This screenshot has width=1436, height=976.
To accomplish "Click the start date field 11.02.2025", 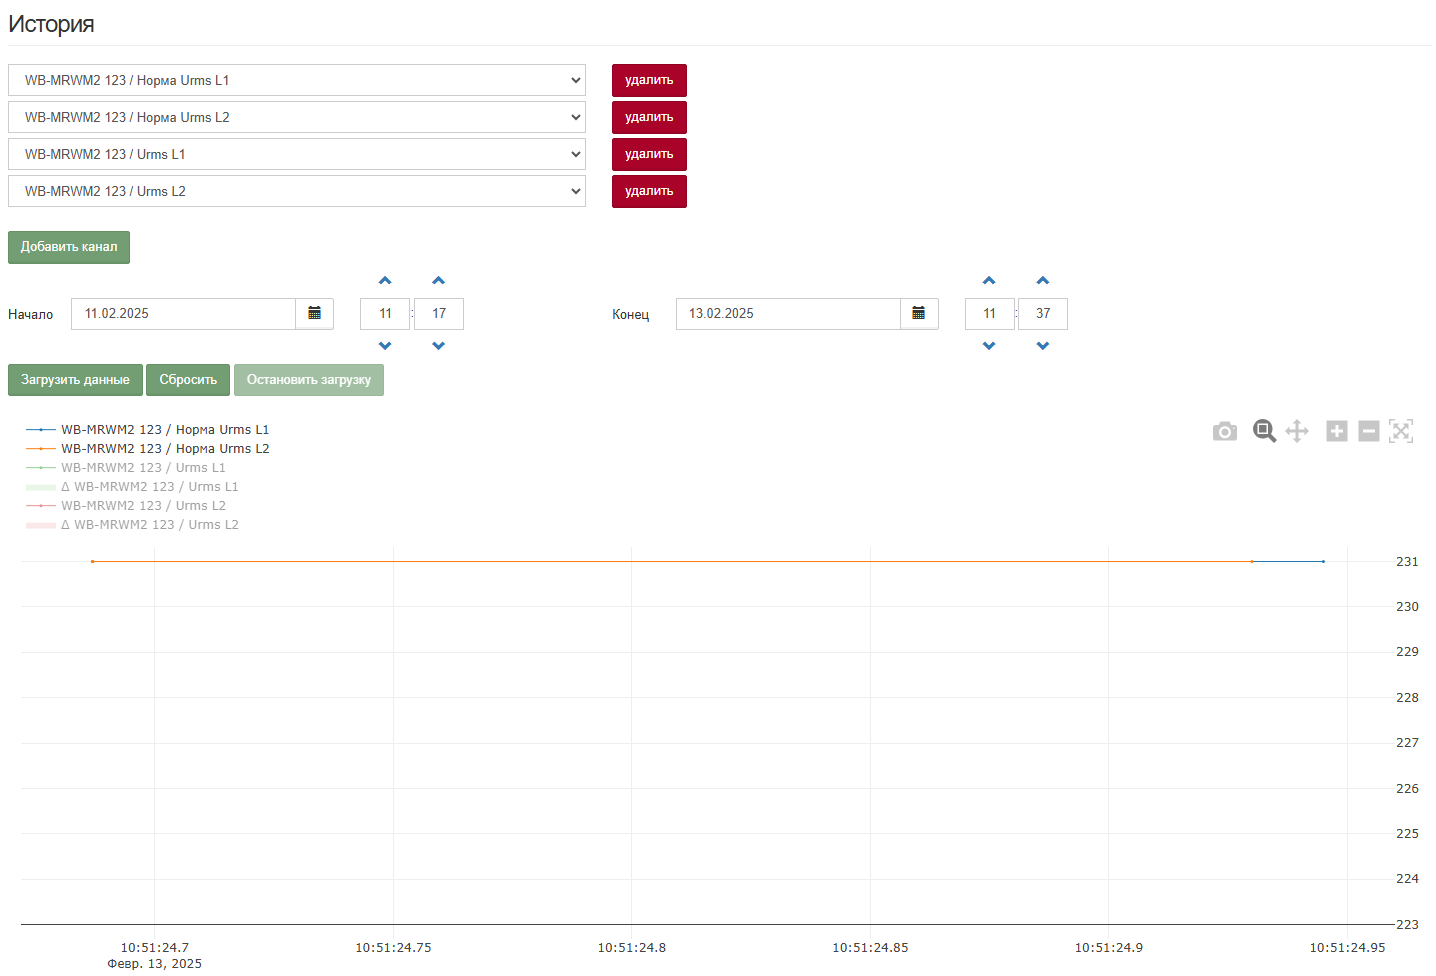I will (x=183, y=314).
